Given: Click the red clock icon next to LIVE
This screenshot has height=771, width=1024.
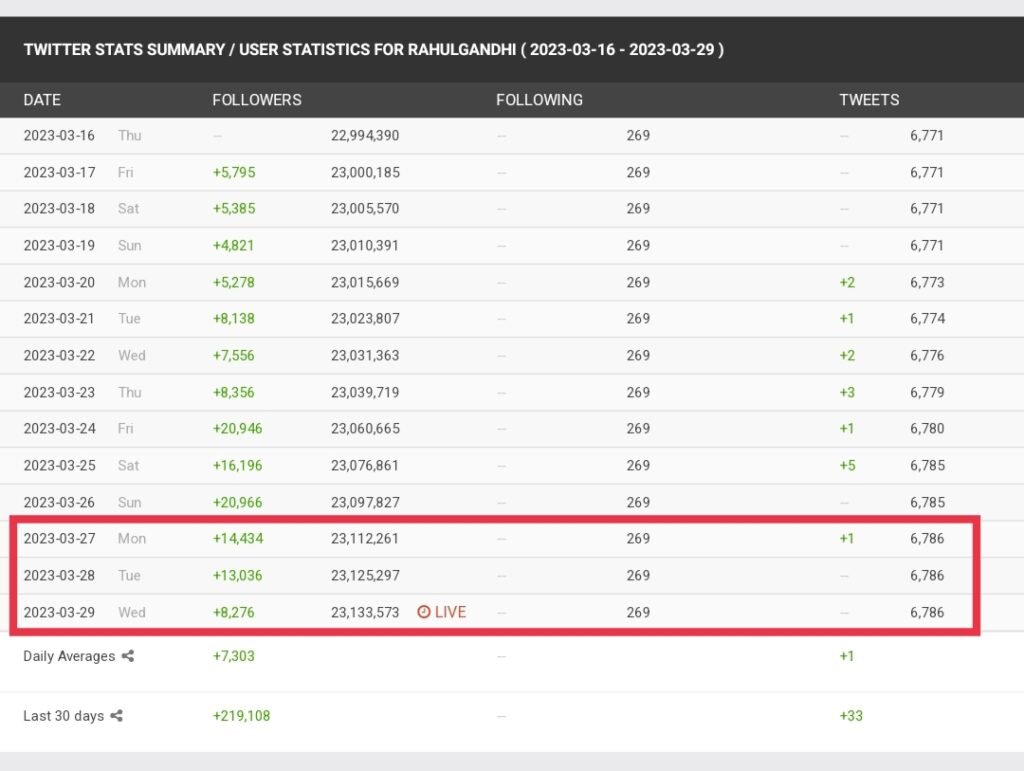Looking at the screenshot, I should click(424, 612).
